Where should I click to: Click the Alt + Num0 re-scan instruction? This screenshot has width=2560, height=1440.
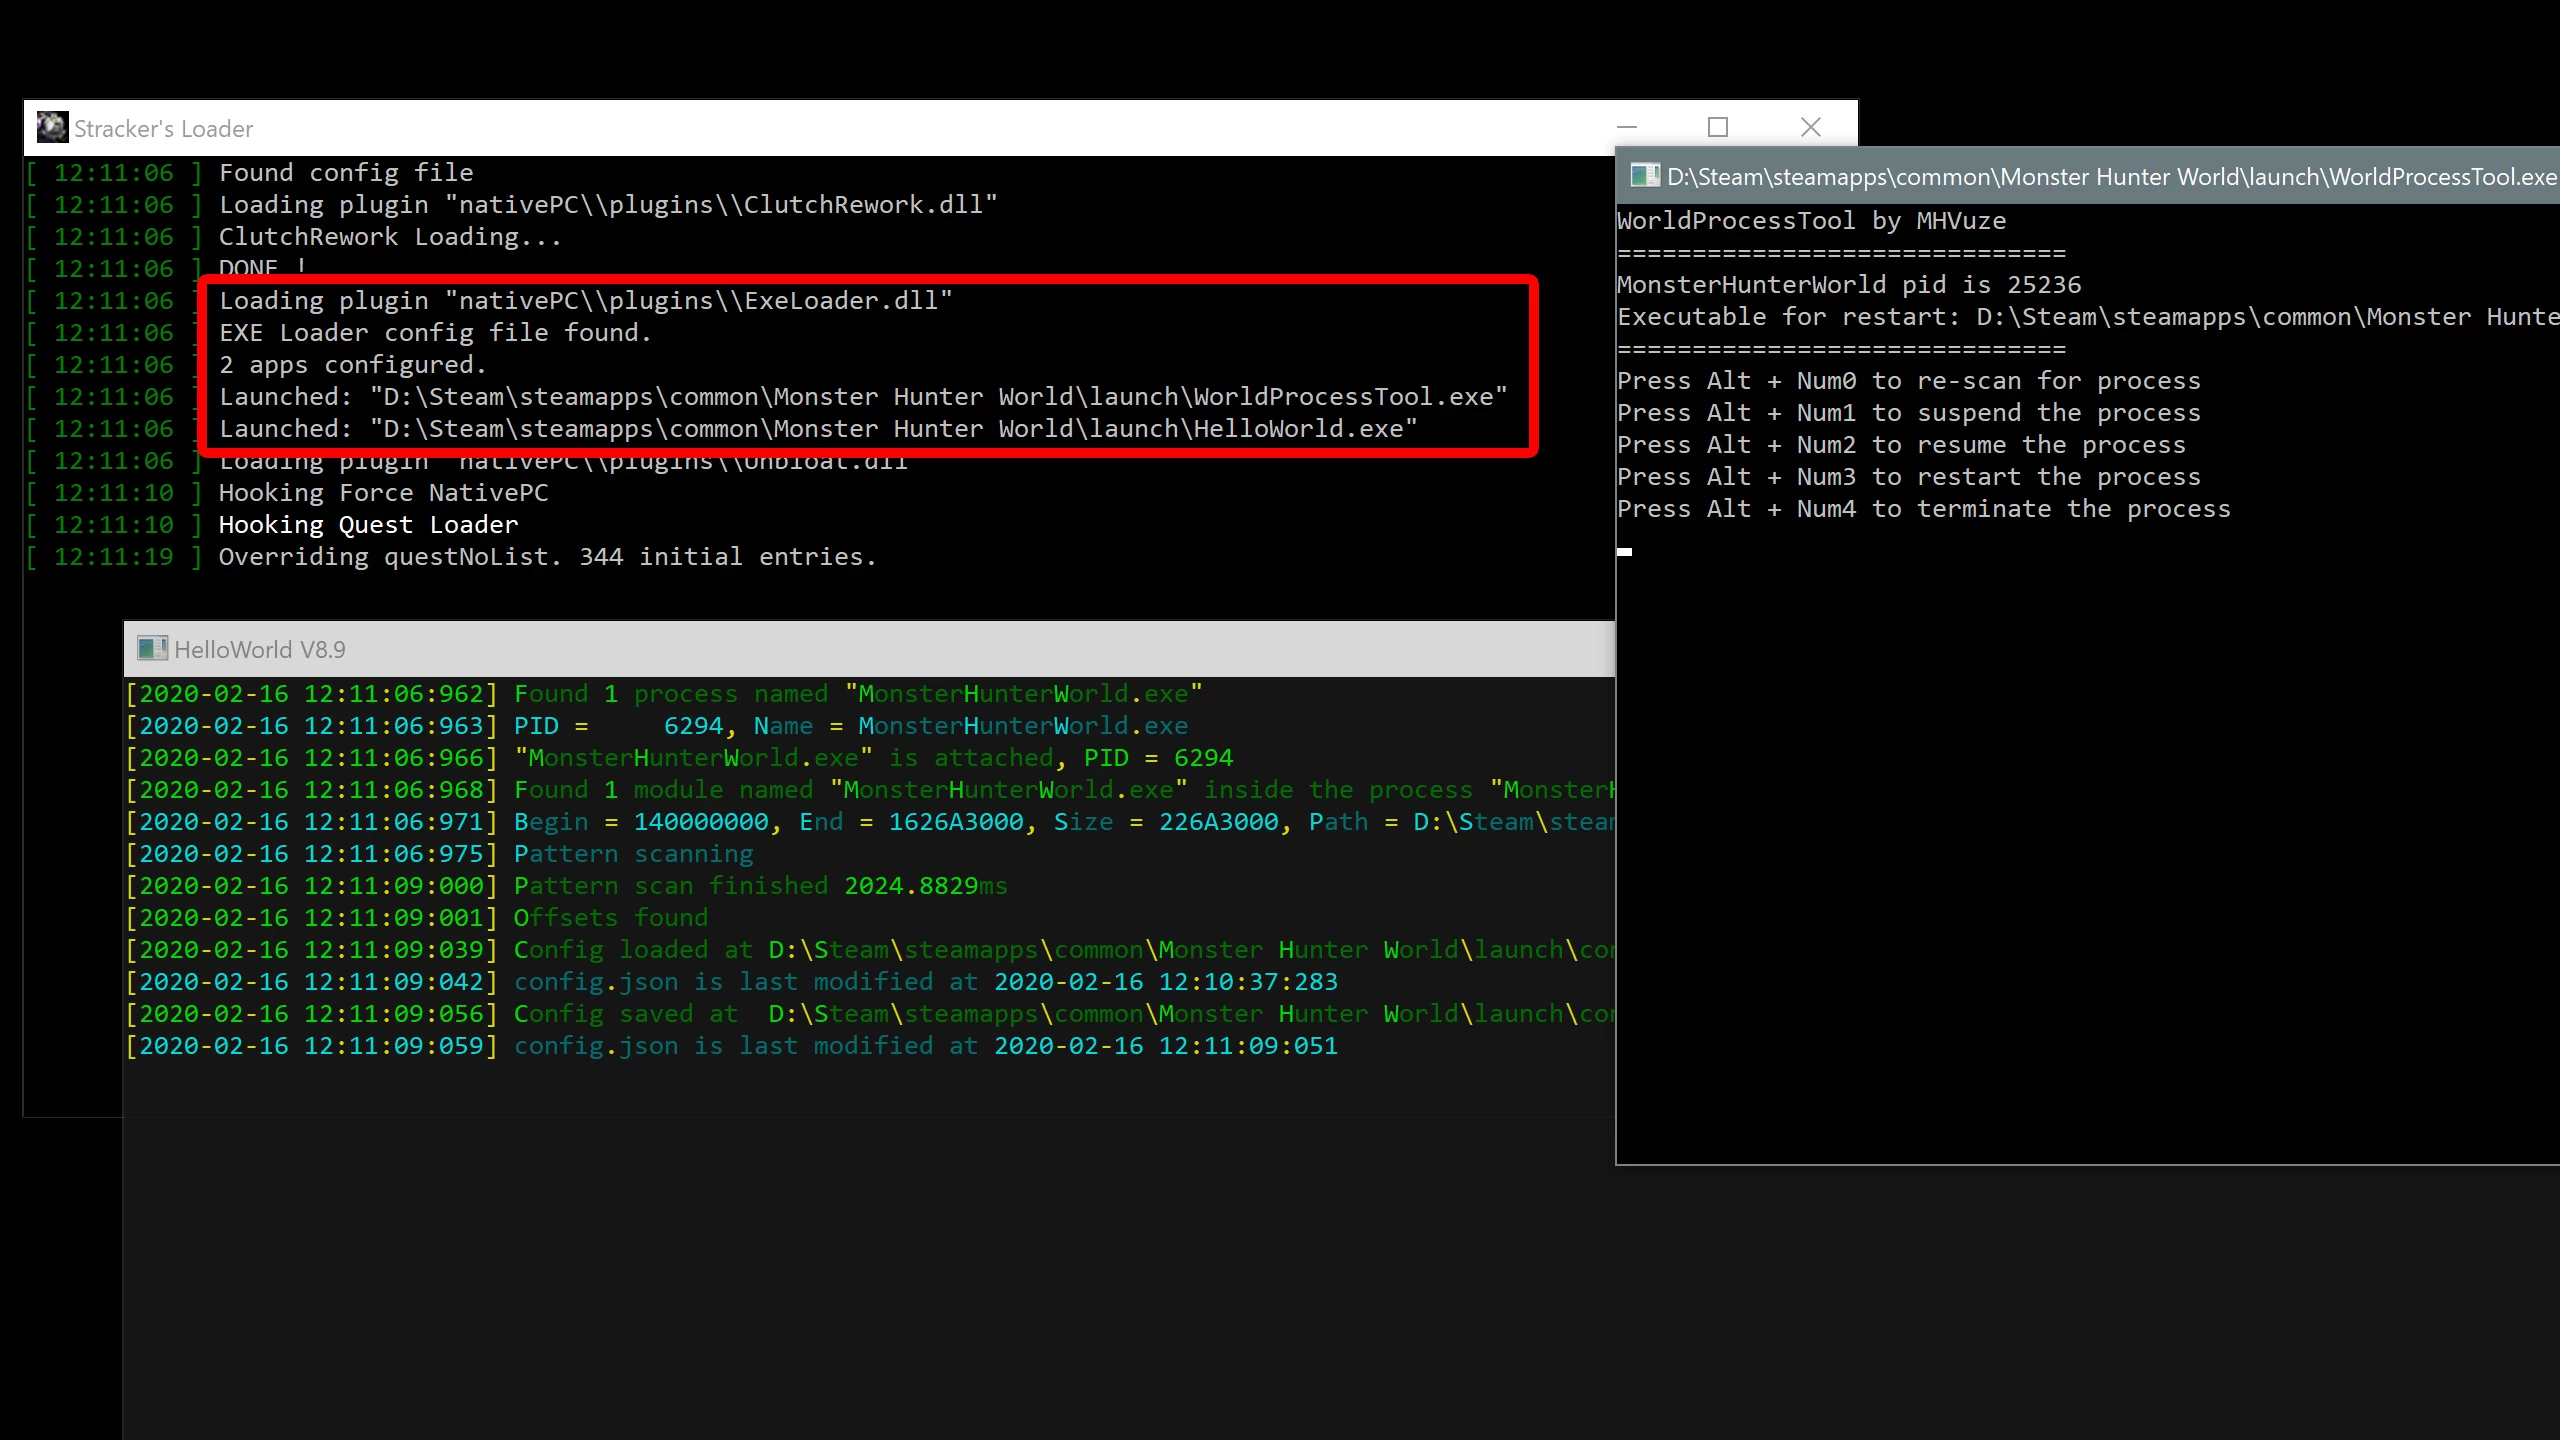(x=1909, y=381)
